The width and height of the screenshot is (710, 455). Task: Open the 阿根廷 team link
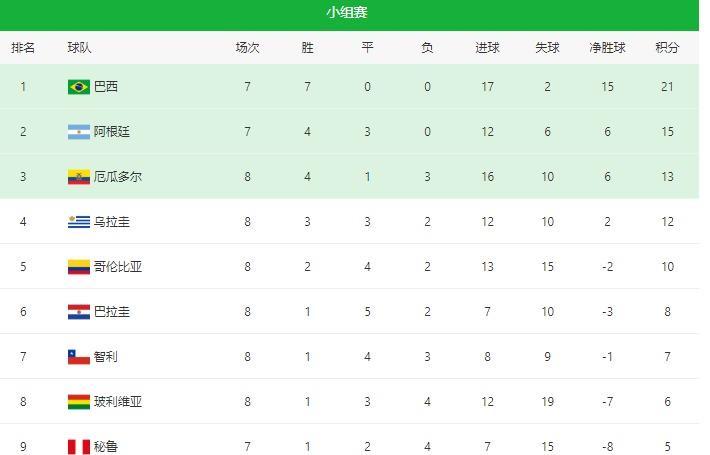coord(112,132)
